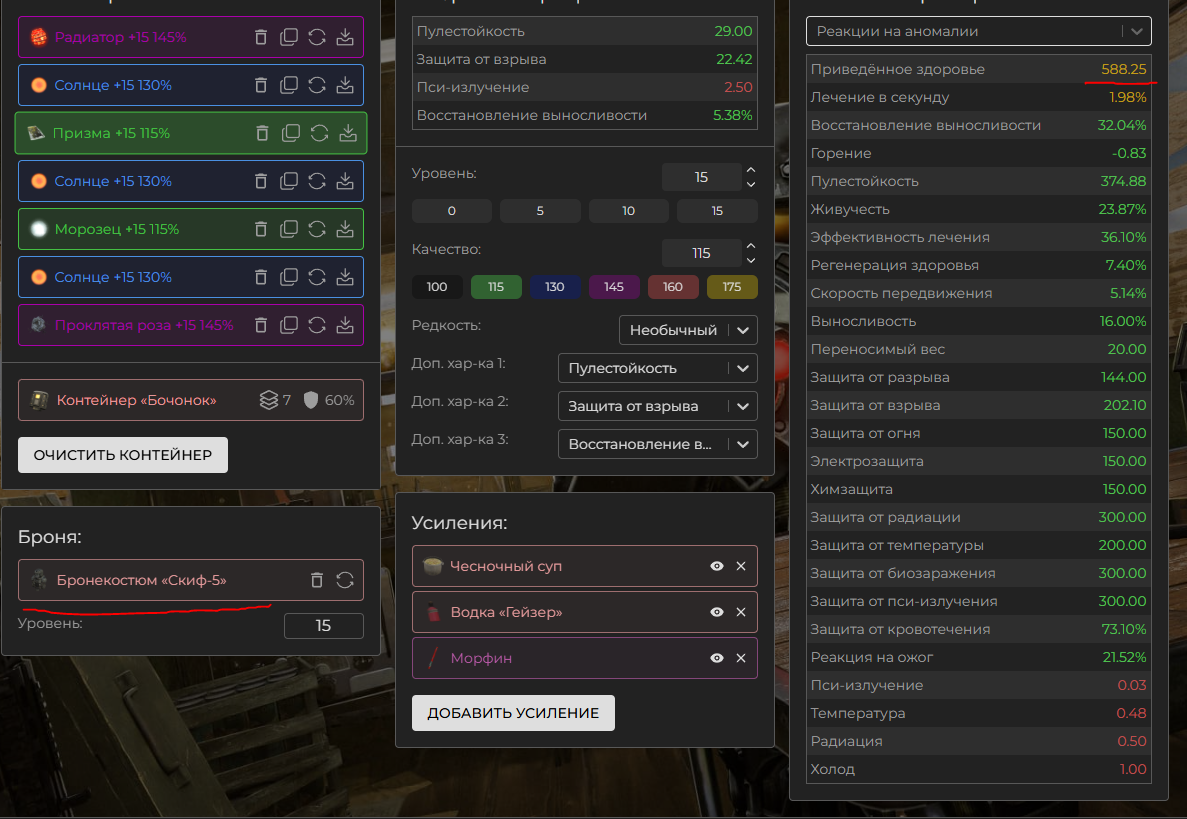The height and width of the screenshot is (819, 1187).
Task: Delete the Радиатор +15 145% artifact
Action: [x=261, y=37]
